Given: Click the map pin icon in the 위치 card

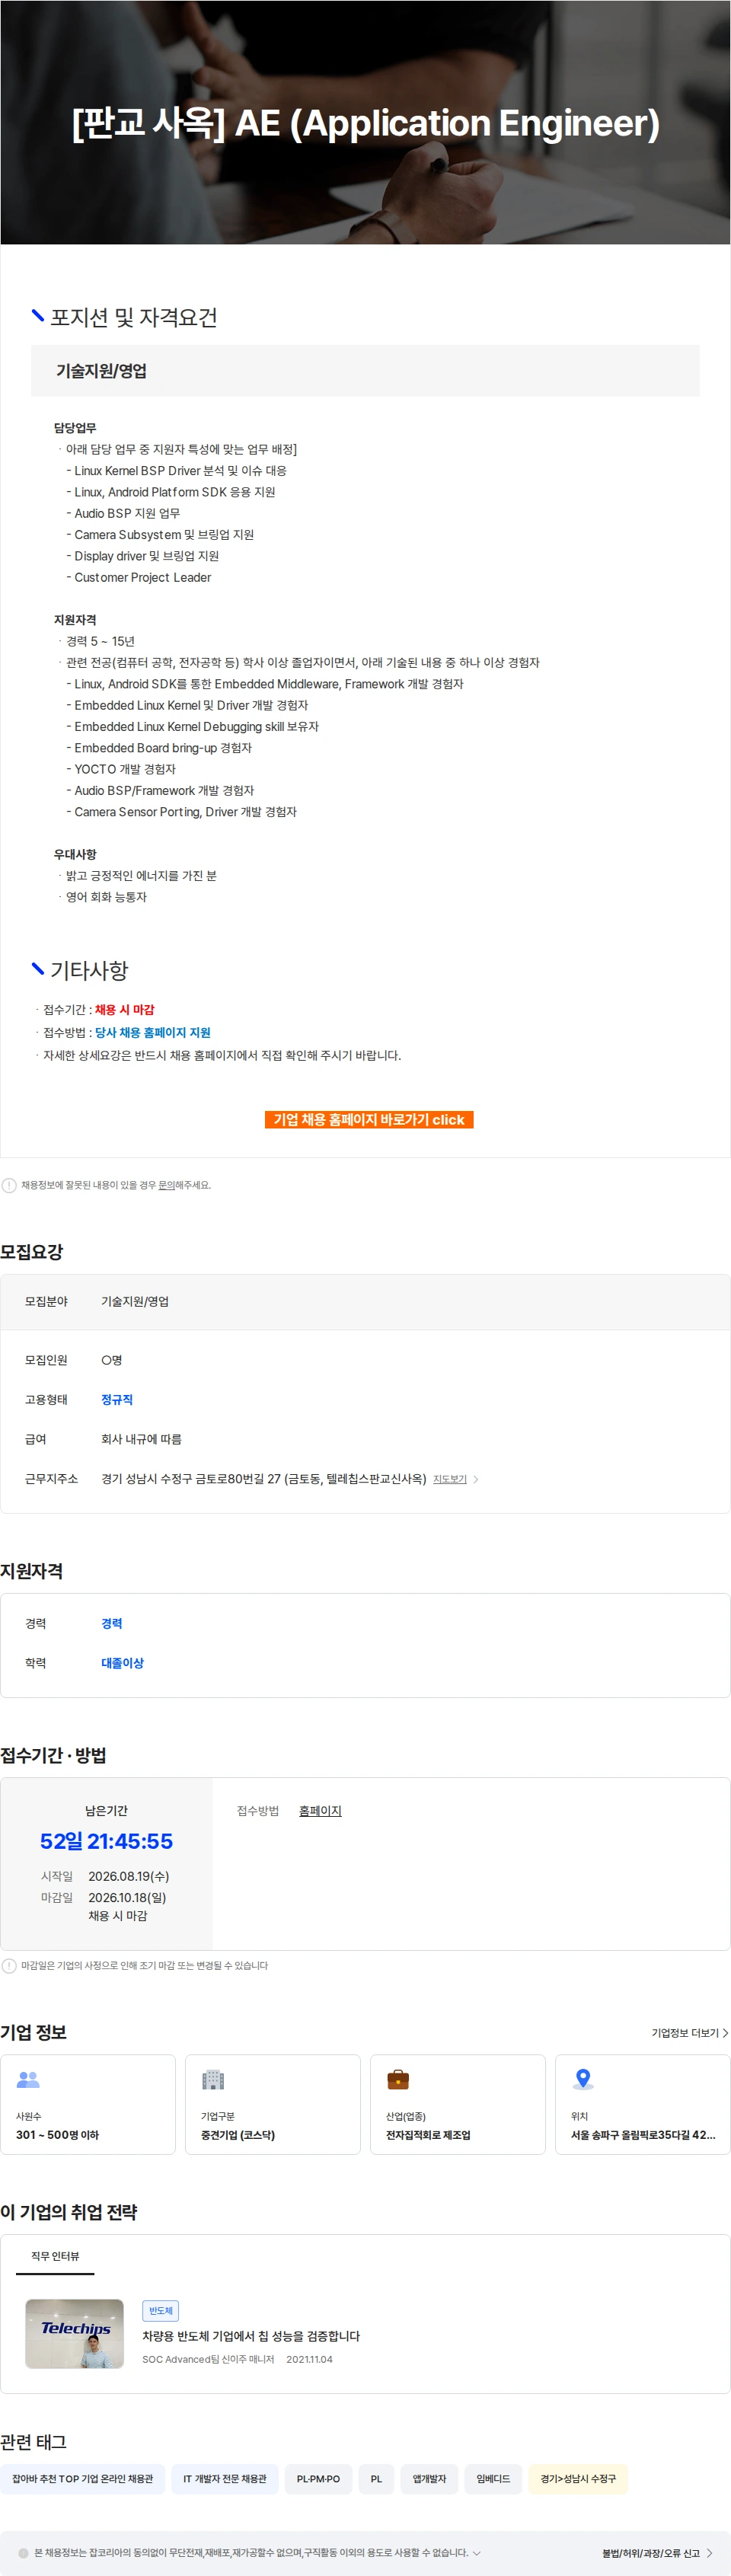Looking at the screenshot, I should [x=583, y=2080].
